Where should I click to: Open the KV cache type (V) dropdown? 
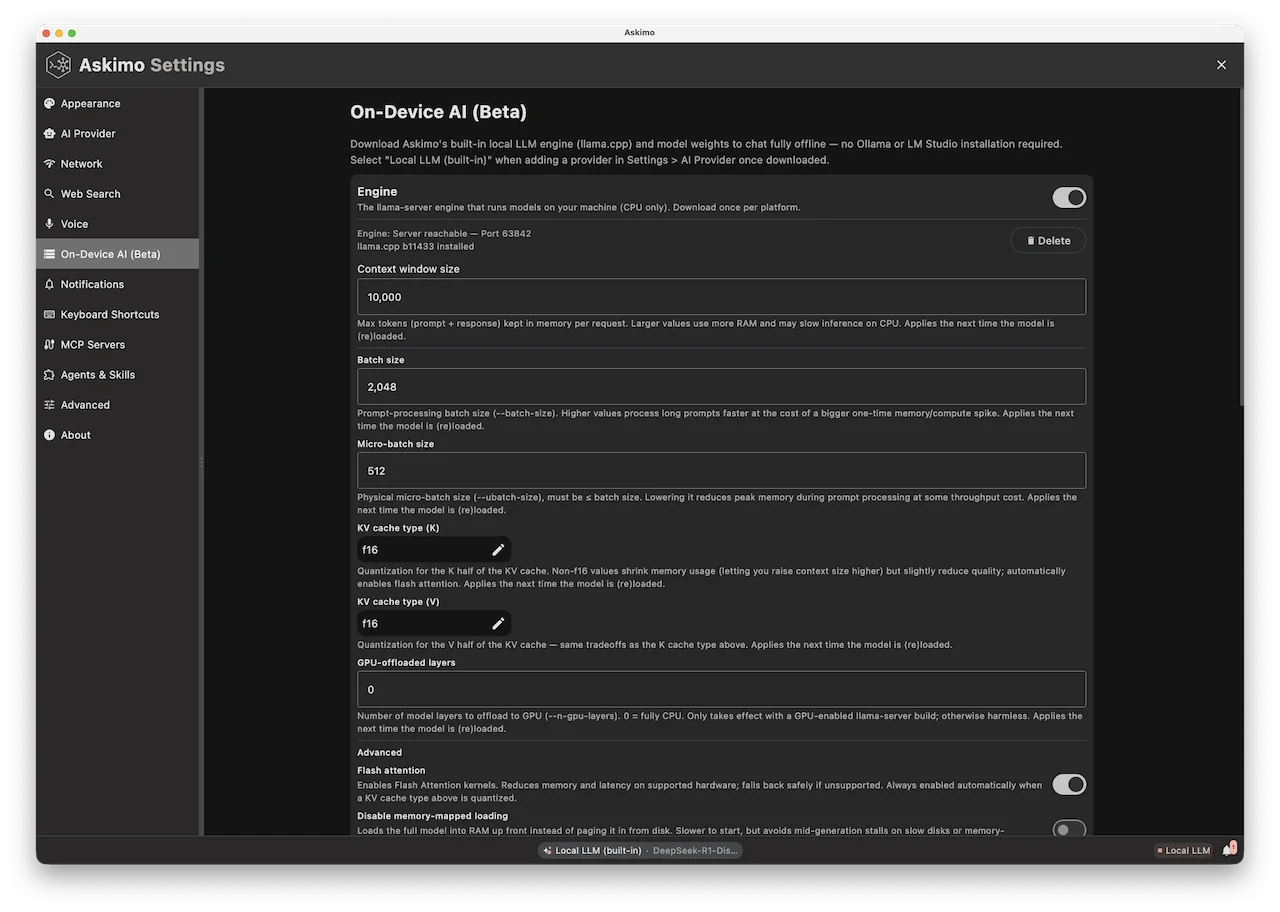(x=434, y=624)
